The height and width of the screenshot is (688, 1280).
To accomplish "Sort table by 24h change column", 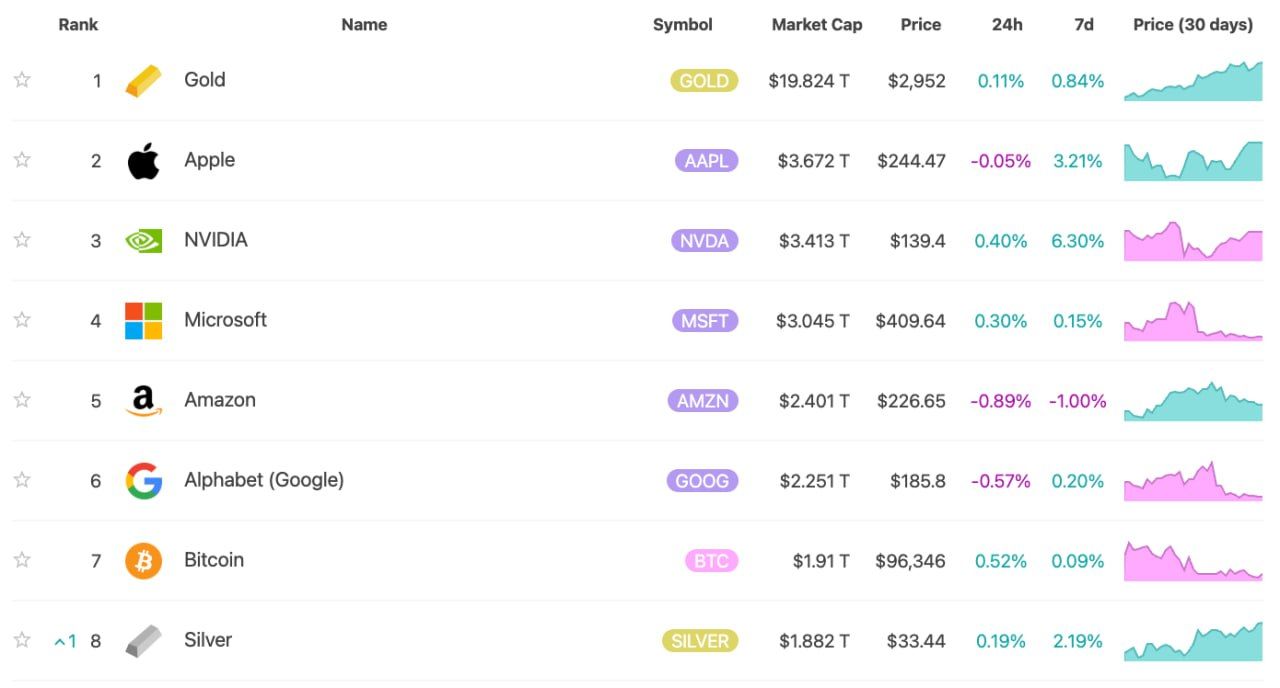I will tap(1007, 25).
